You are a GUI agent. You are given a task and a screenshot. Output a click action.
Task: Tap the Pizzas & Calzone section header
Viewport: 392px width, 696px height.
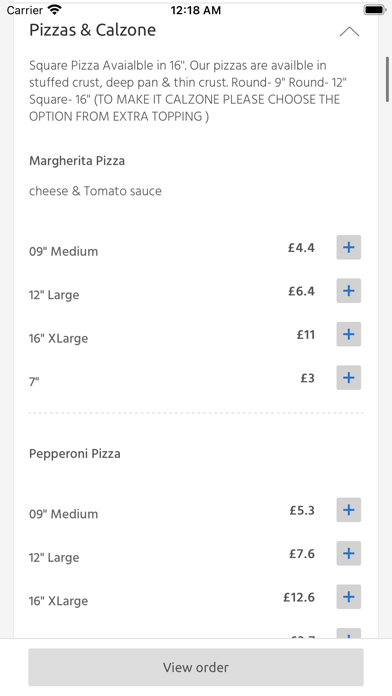click(92, 30)
